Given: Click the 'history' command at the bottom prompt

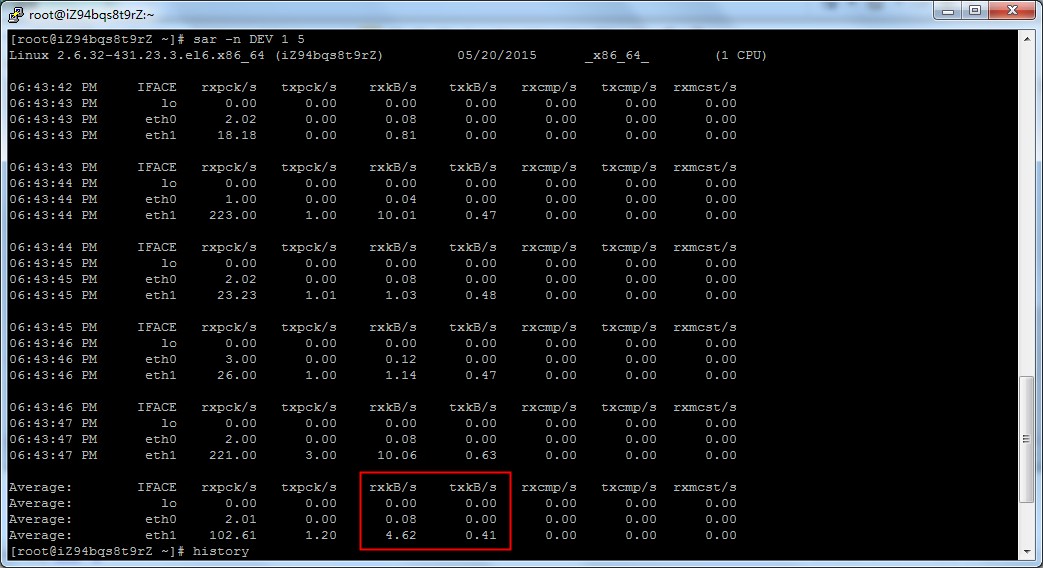Looking at the screenshot, I should [221, 551].
